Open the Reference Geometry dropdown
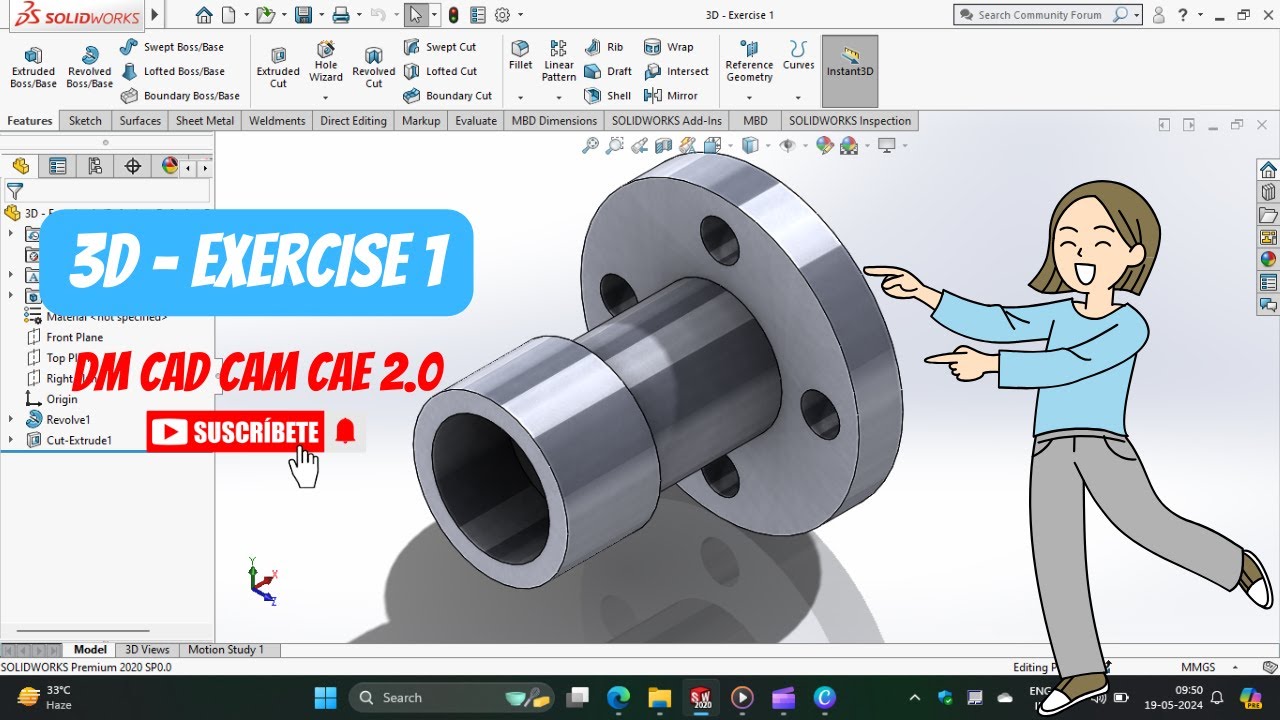The height and width of the screenshot is (720, 1280). pyautogui.click(x=749, y=97)
